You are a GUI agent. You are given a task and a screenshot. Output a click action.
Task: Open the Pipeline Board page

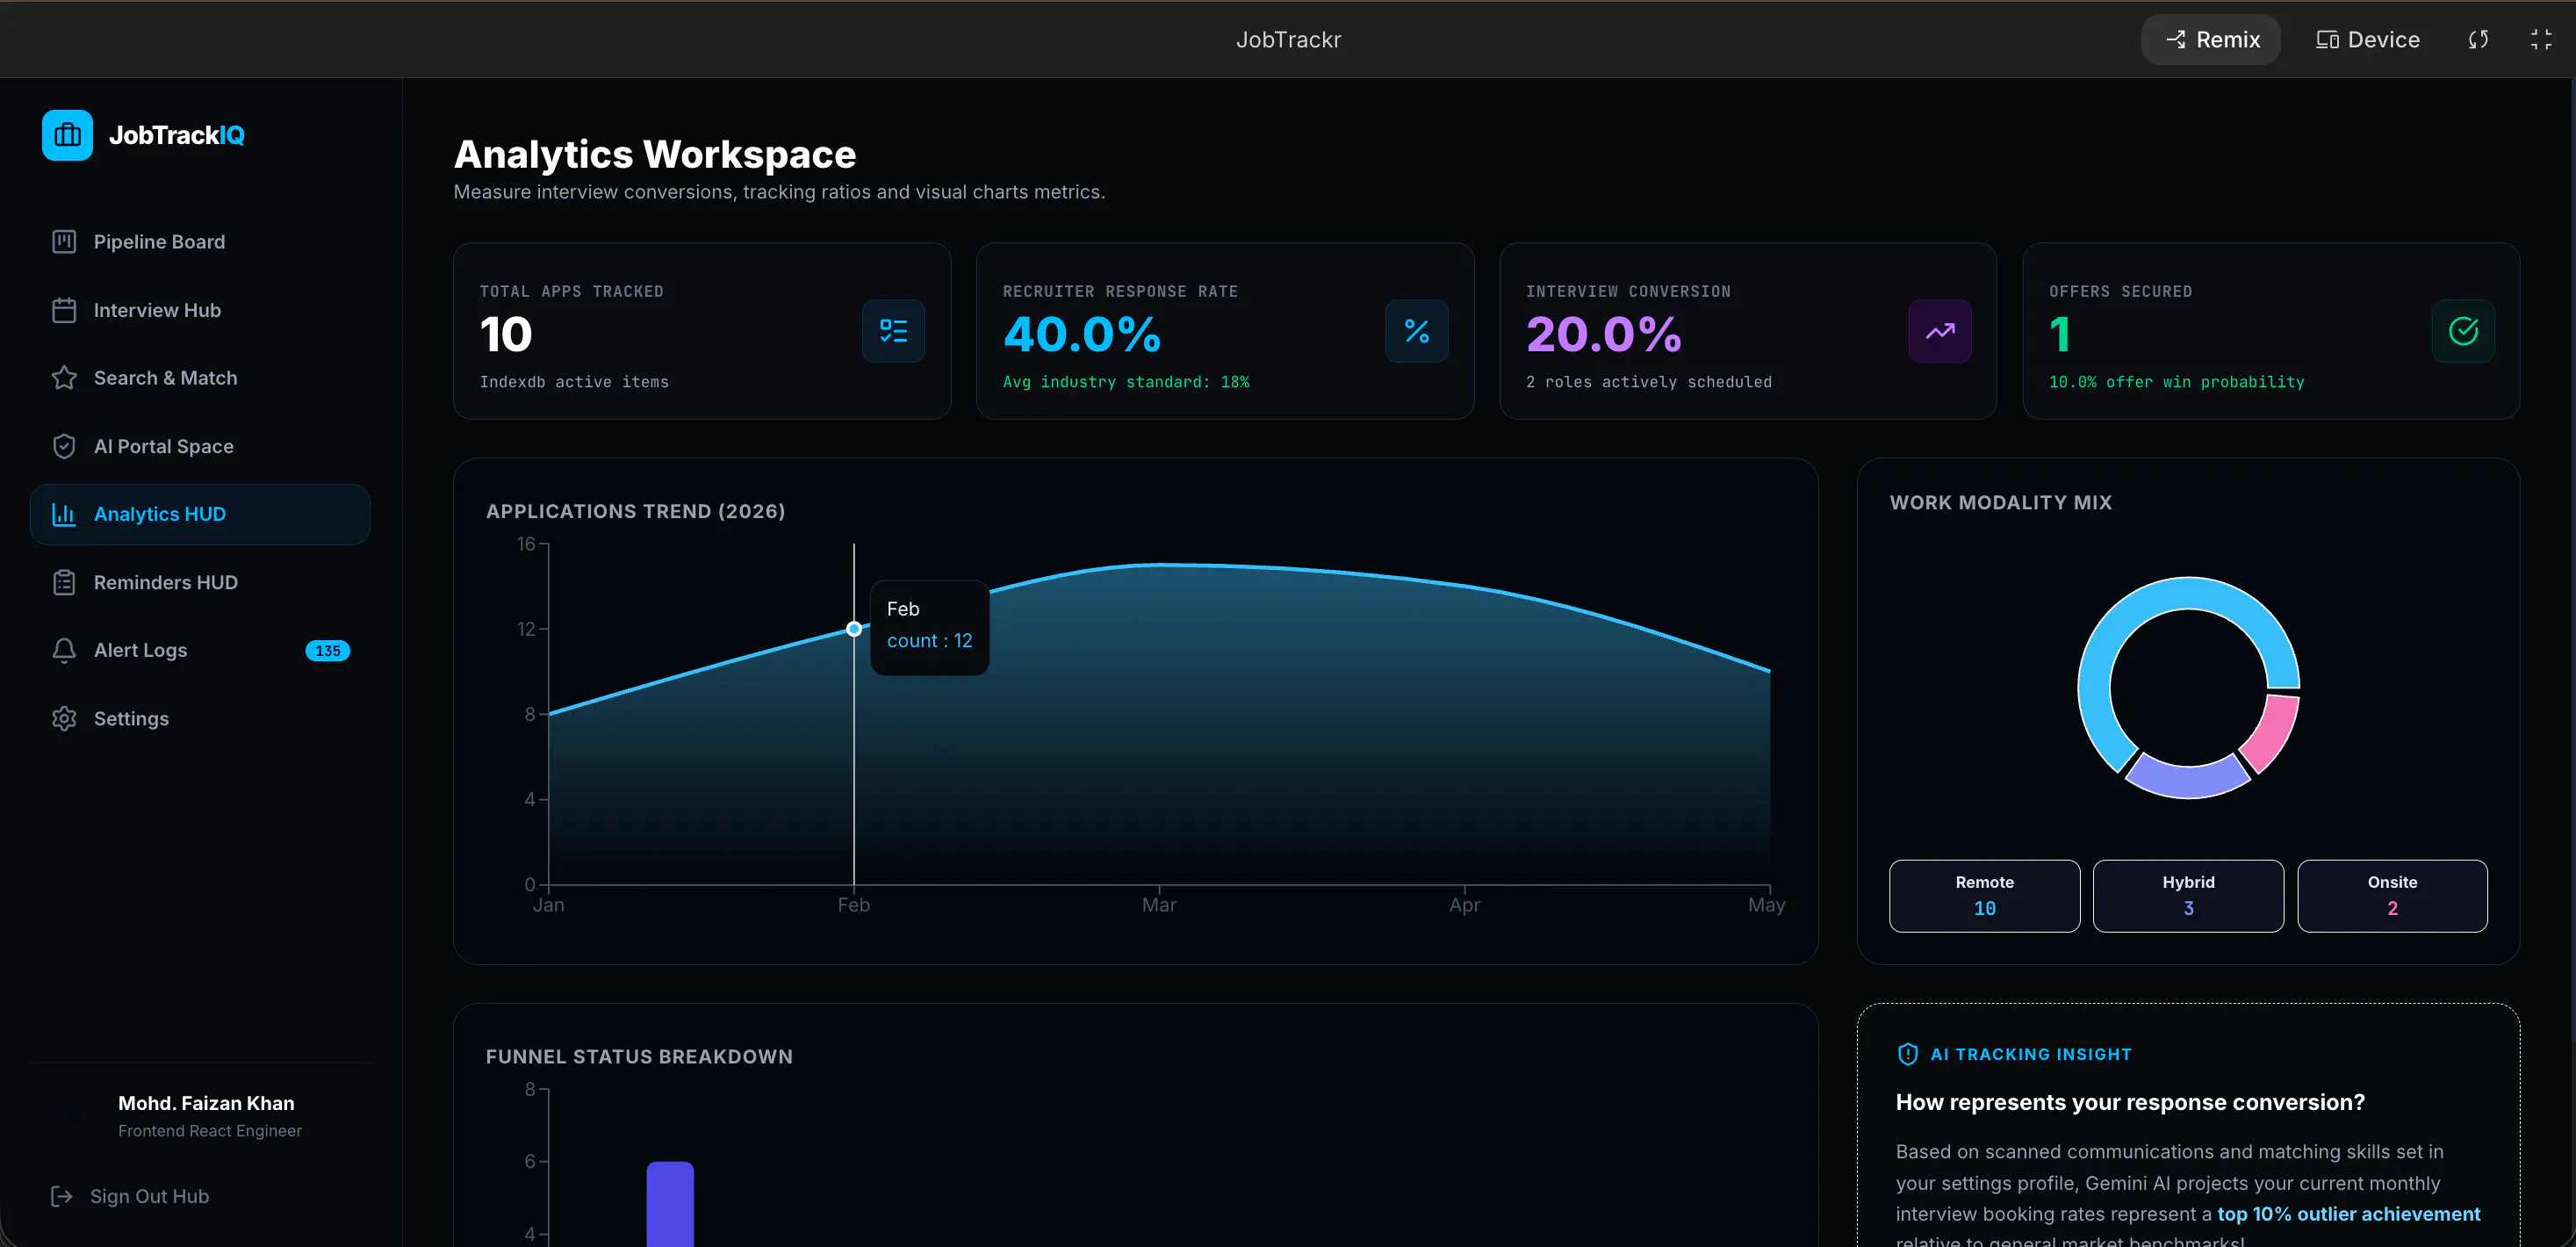point(200,242)
